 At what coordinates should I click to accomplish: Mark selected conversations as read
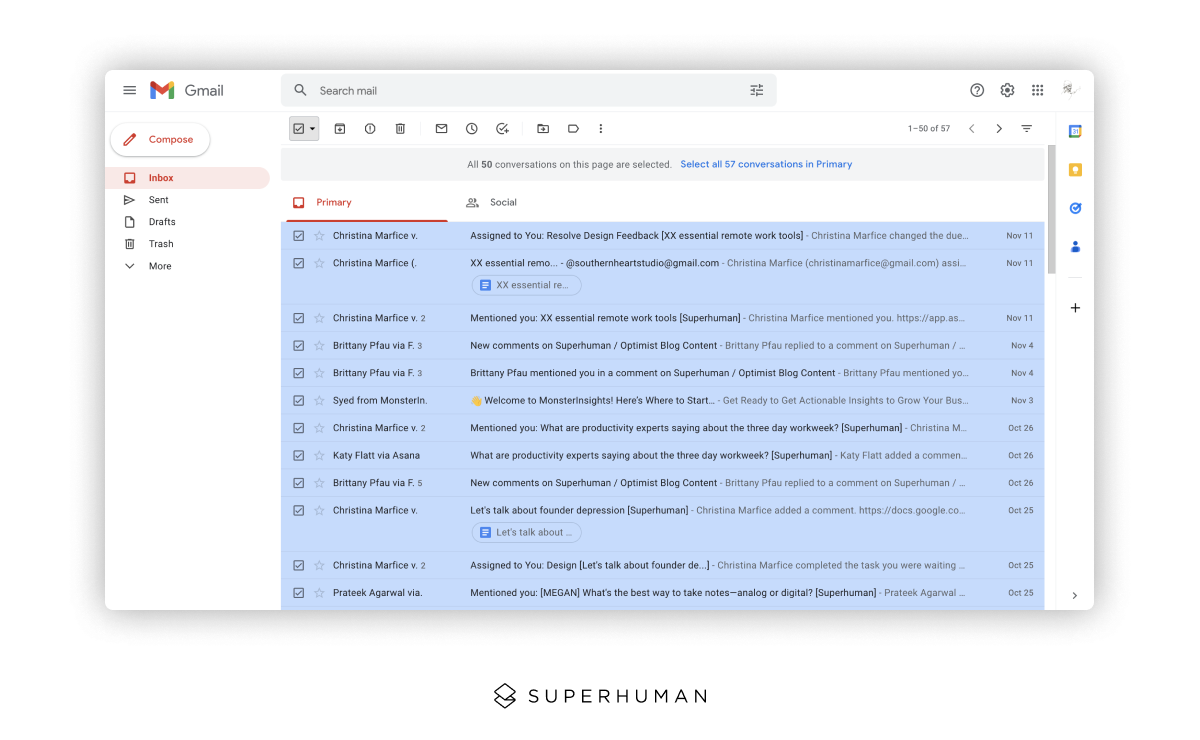pyautogui.click(x=441, y=129)
